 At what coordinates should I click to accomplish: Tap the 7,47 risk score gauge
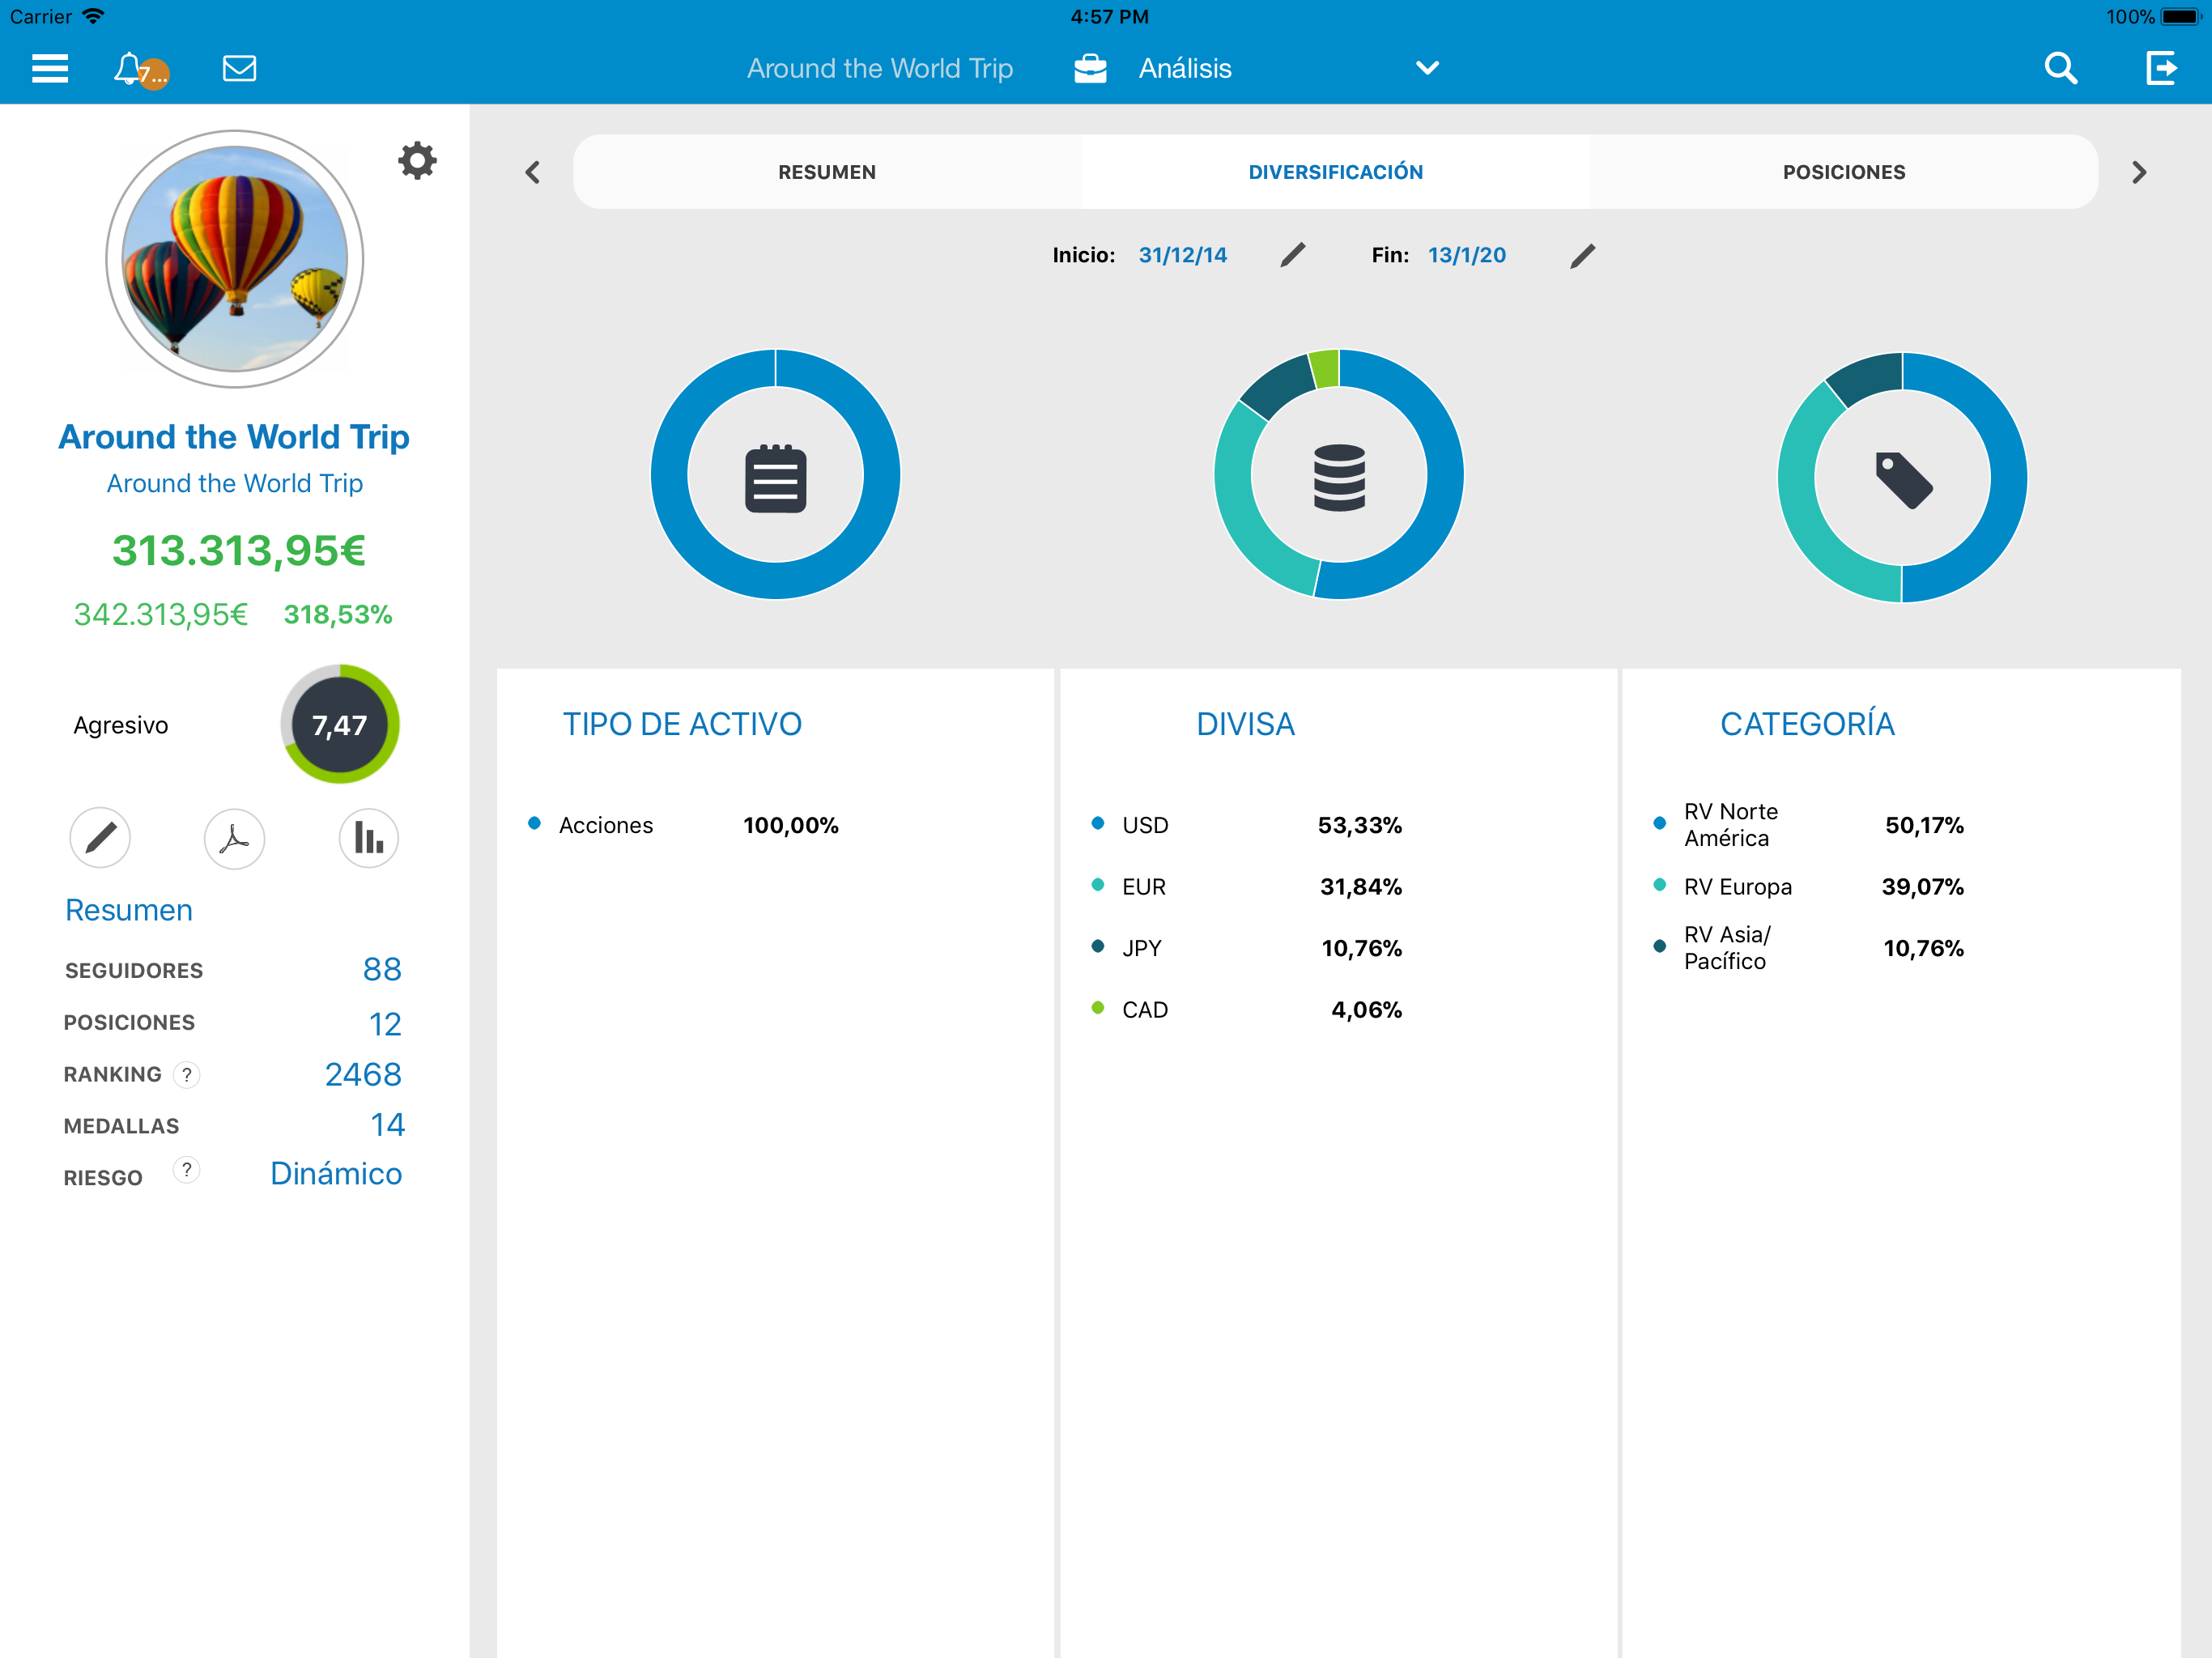(x=340, y=724)
